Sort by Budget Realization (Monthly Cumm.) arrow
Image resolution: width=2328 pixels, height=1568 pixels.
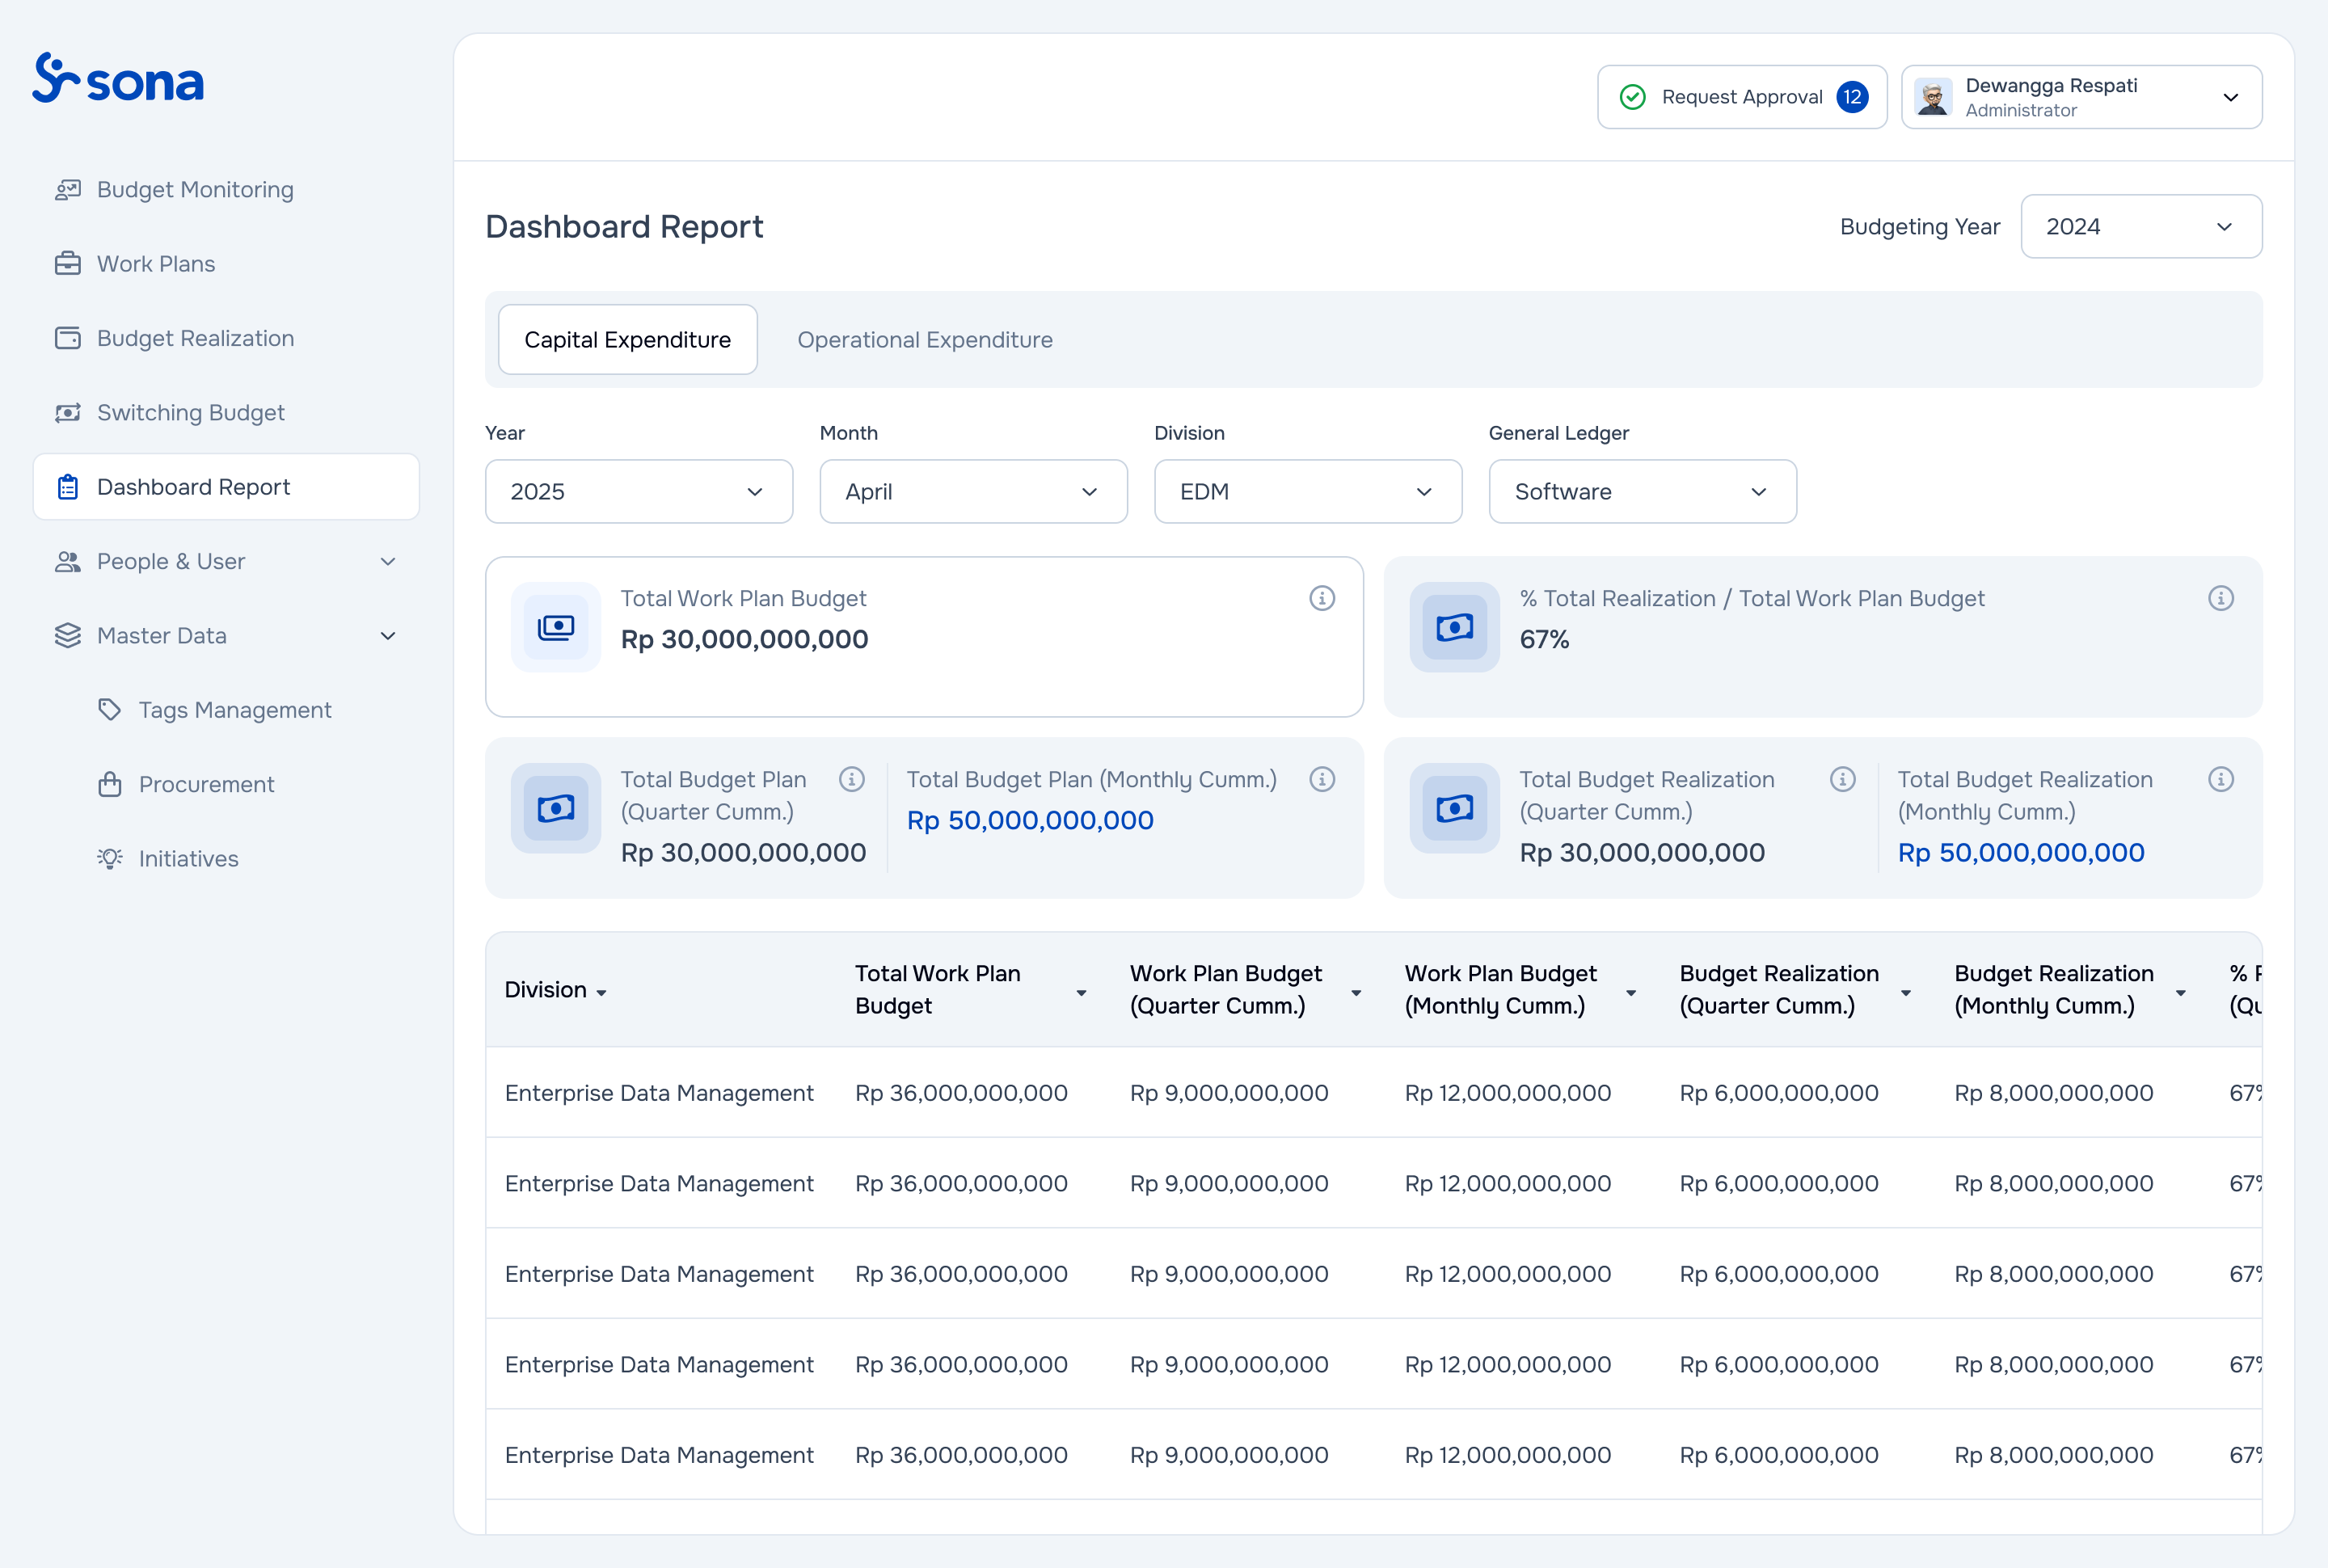2181,993
